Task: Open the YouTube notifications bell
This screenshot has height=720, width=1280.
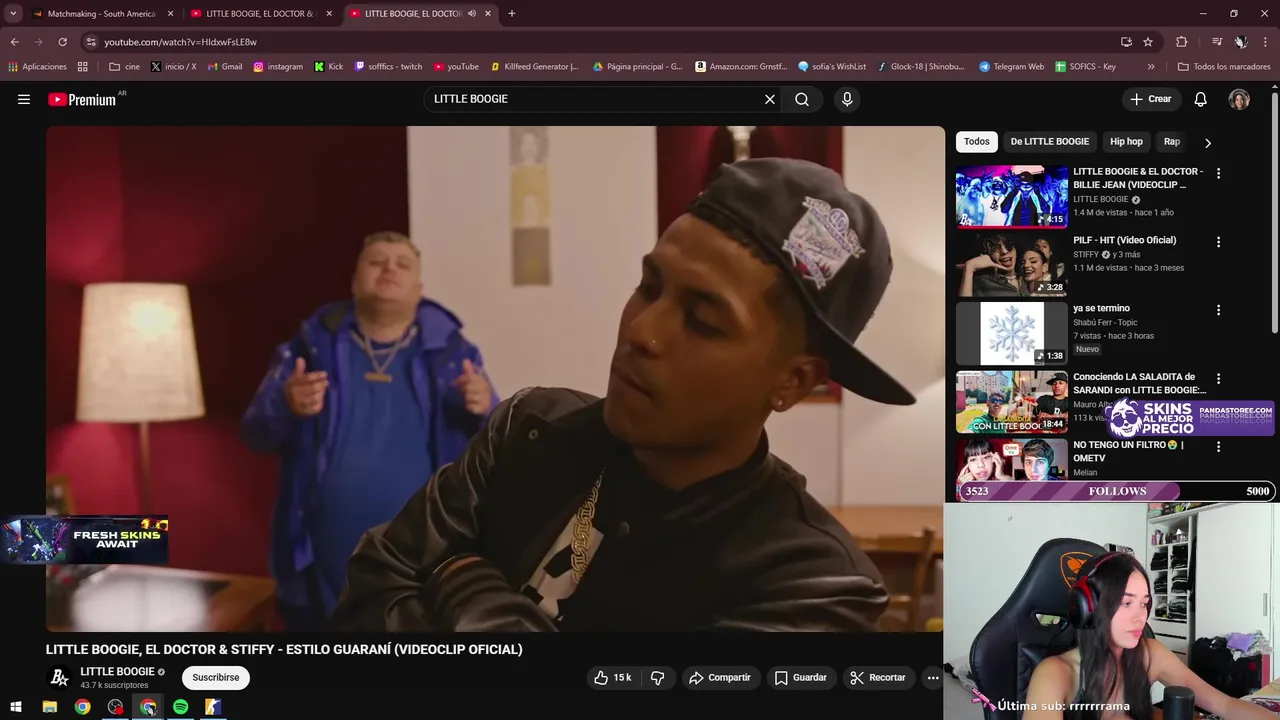Action: pos(1201,99)
